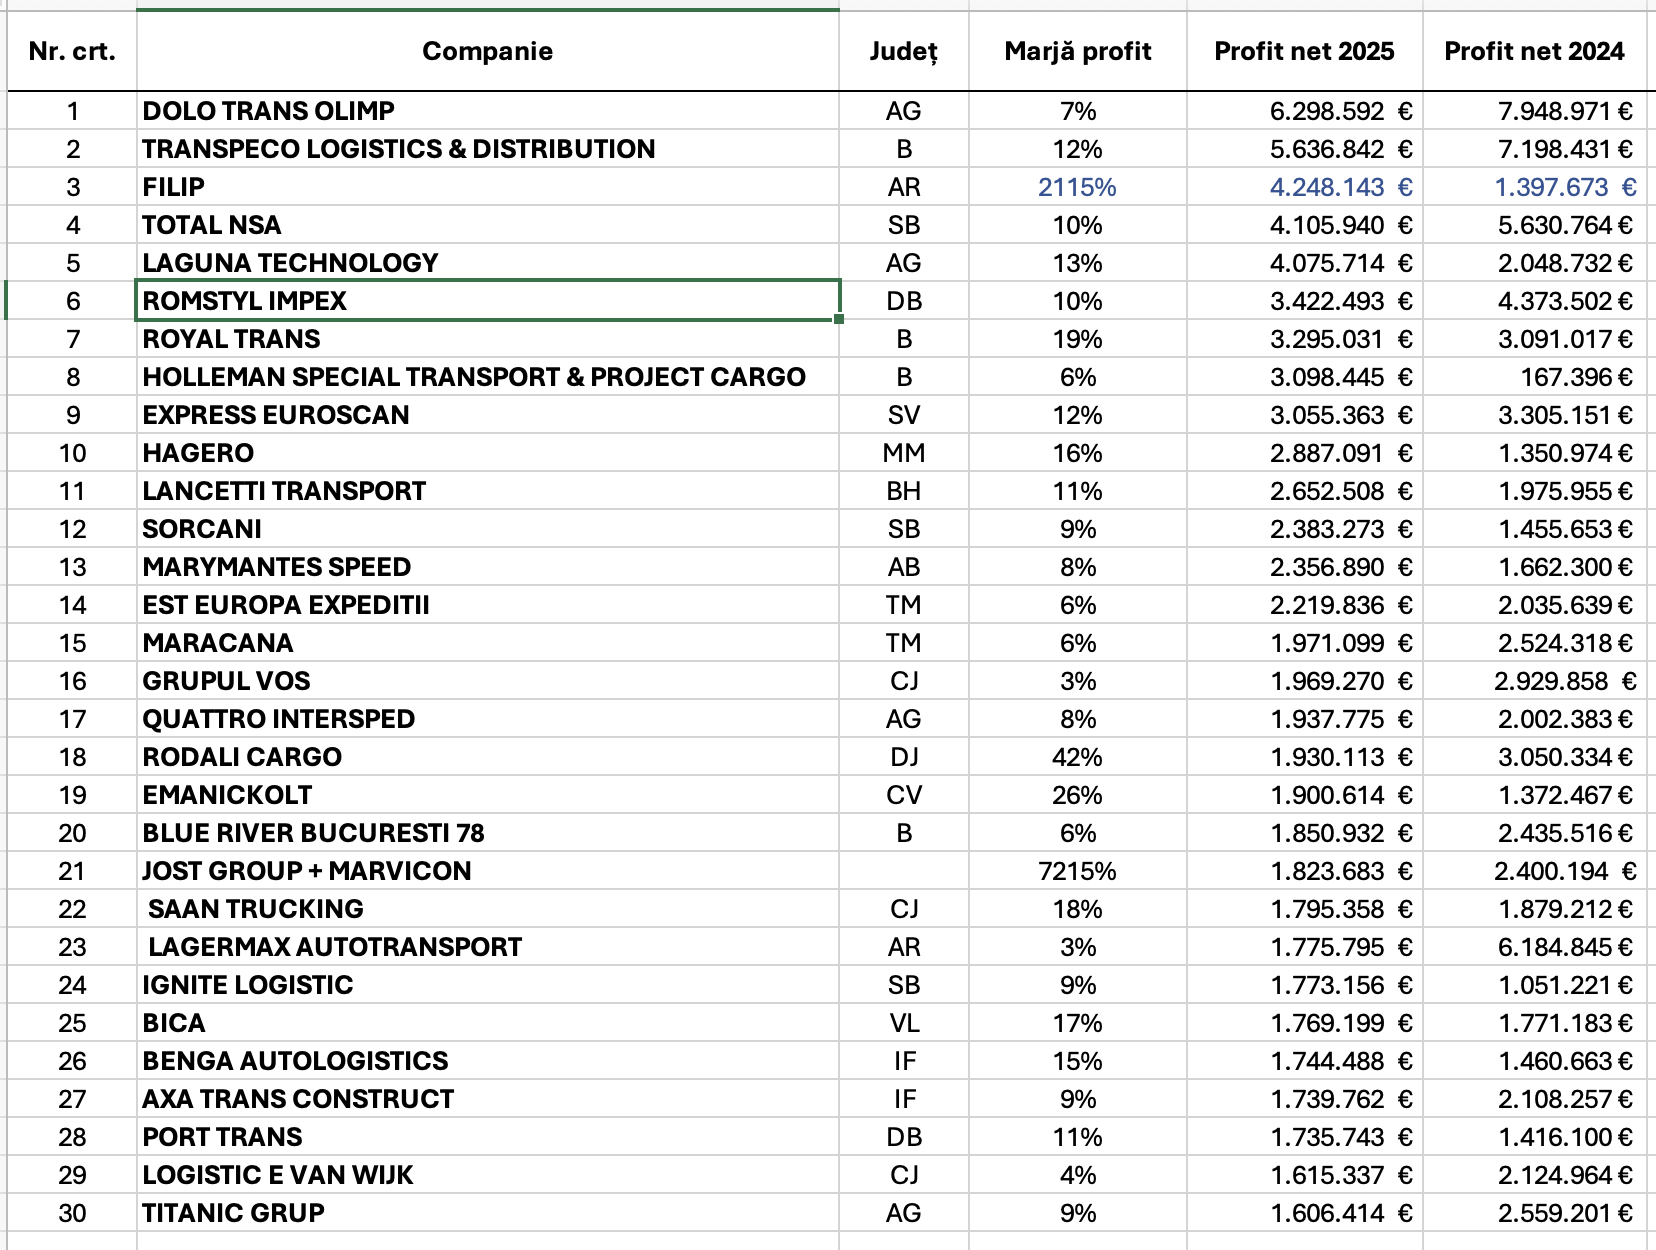Click the 'Profit net 2024' header
Image resolution: width=1656 pixels, height=1250 pixels.
click(x=1535, y=51)
